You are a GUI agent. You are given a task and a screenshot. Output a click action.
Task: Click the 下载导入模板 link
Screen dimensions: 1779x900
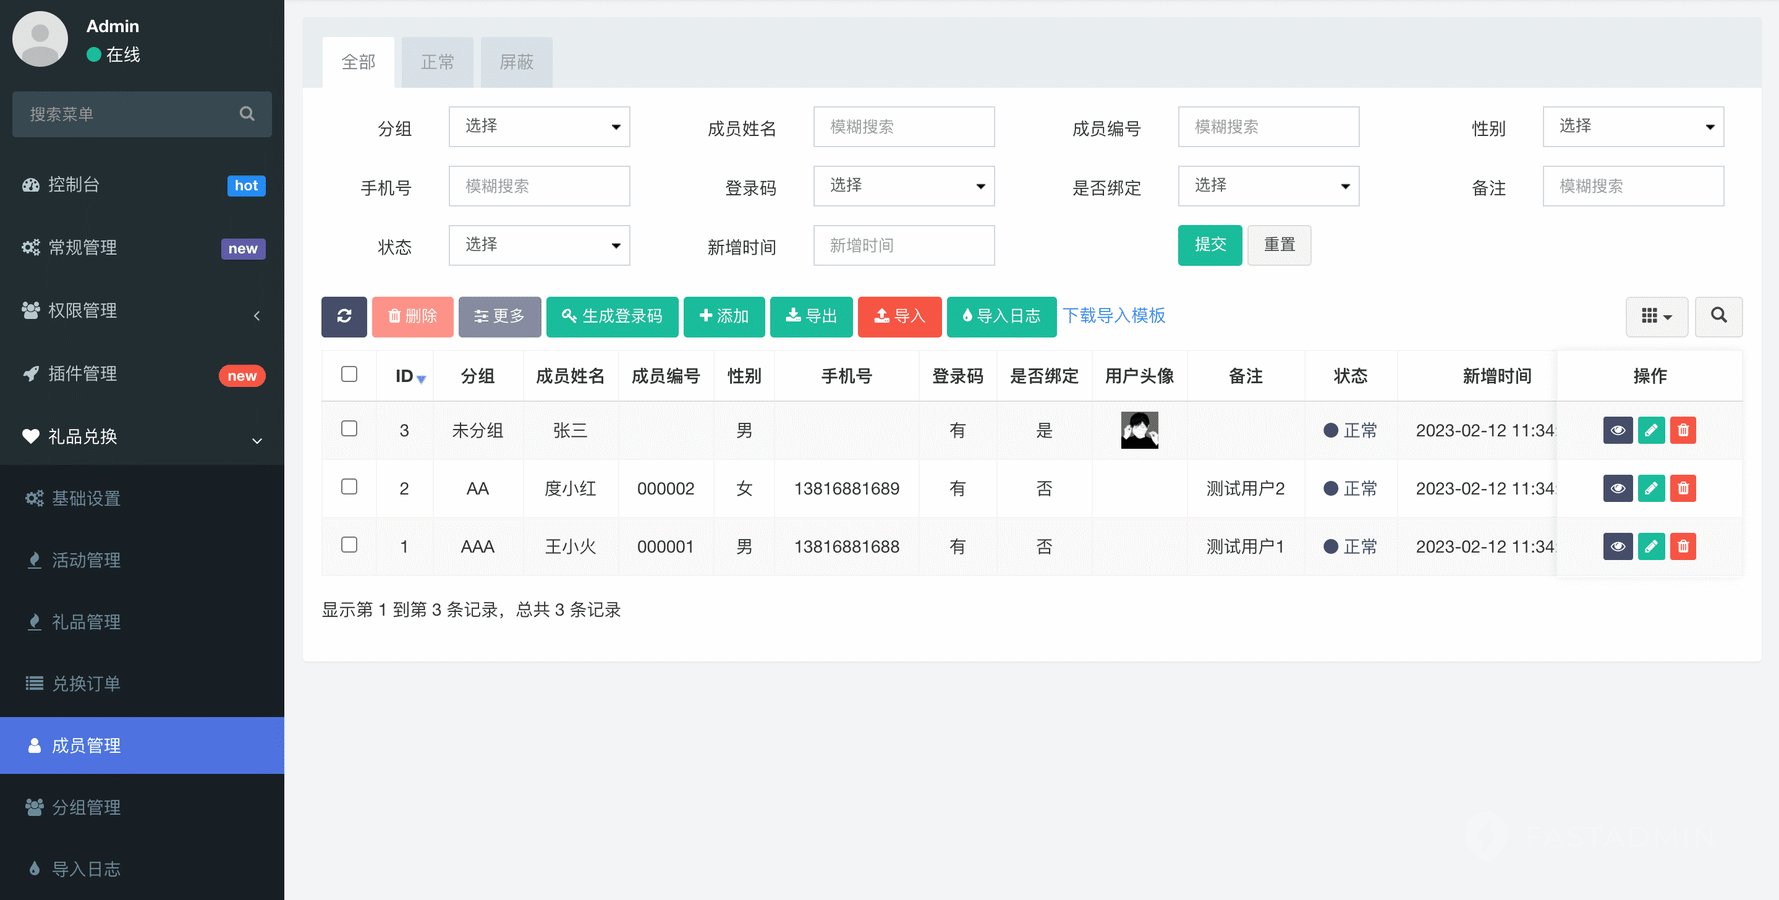1114,316
